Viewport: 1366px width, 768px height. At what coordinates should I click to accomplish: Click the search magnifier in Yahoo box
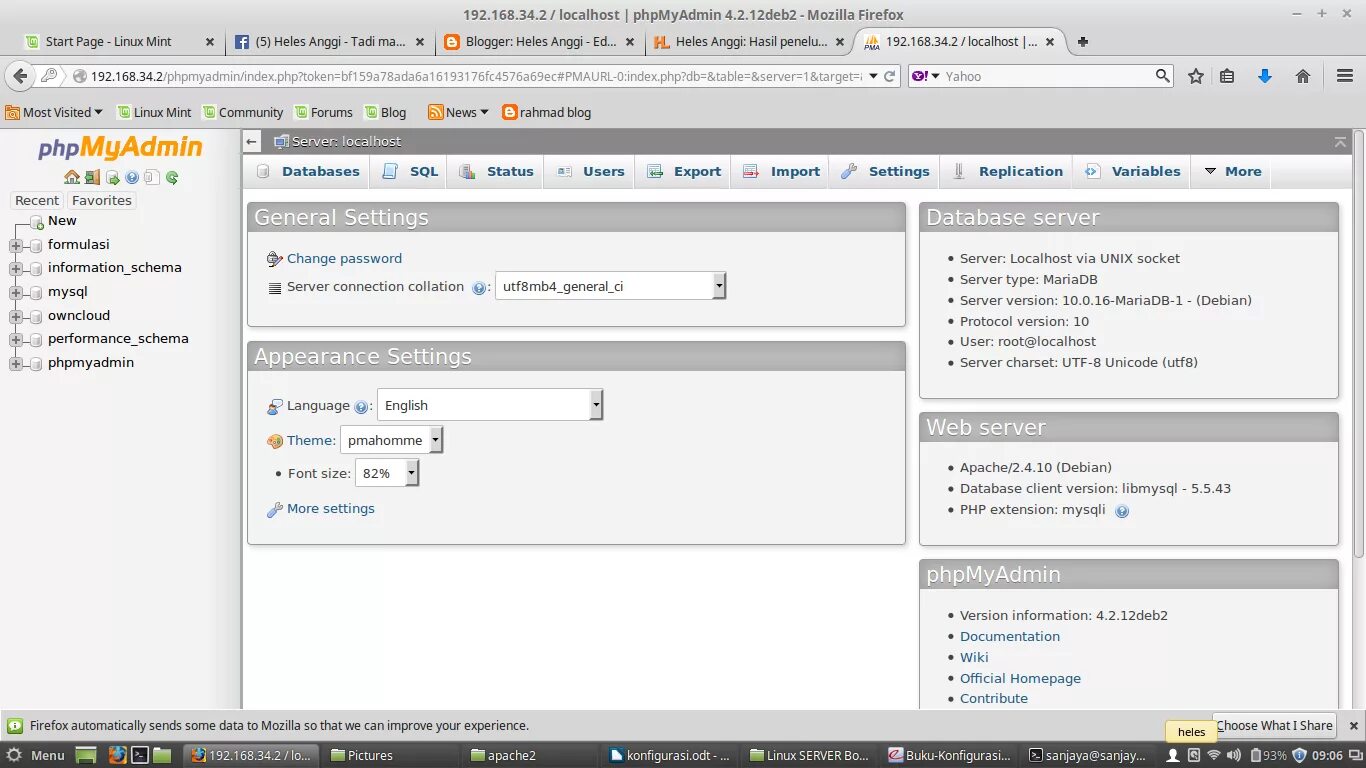1162,76
